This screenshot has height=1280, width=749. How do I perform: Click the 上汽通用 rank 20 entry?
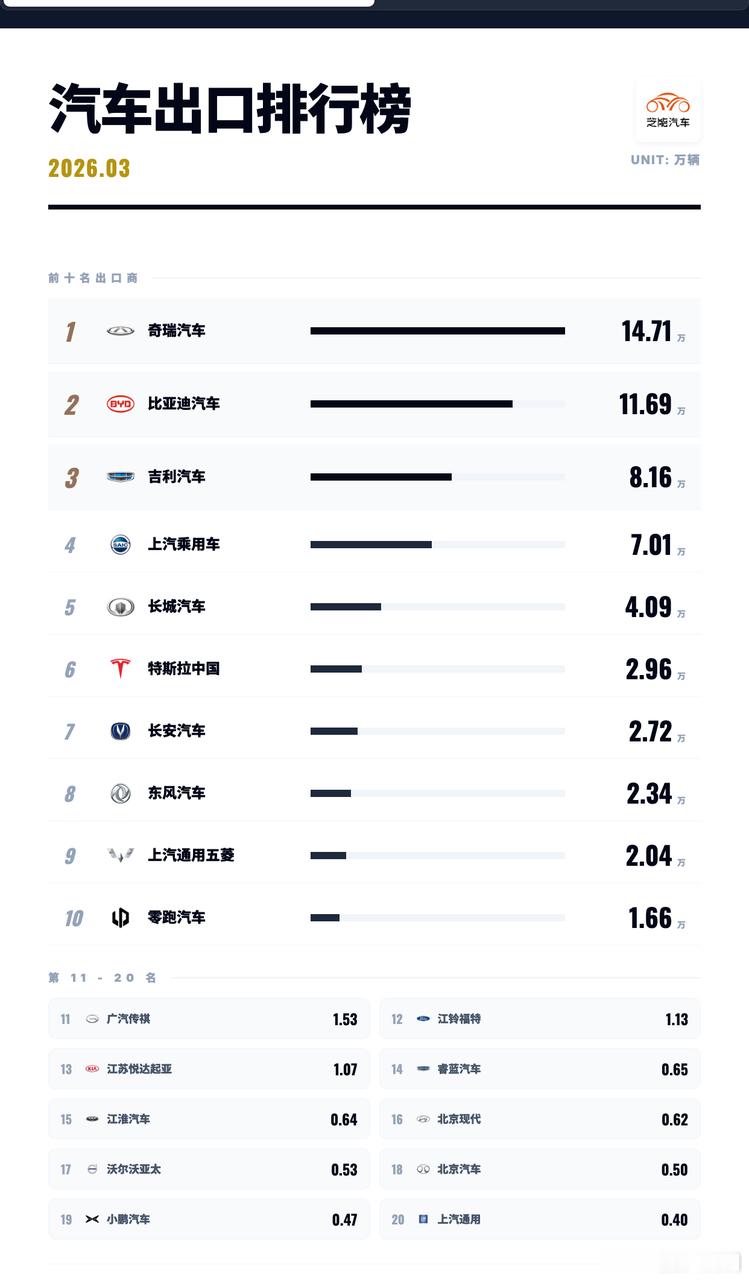540,1219
